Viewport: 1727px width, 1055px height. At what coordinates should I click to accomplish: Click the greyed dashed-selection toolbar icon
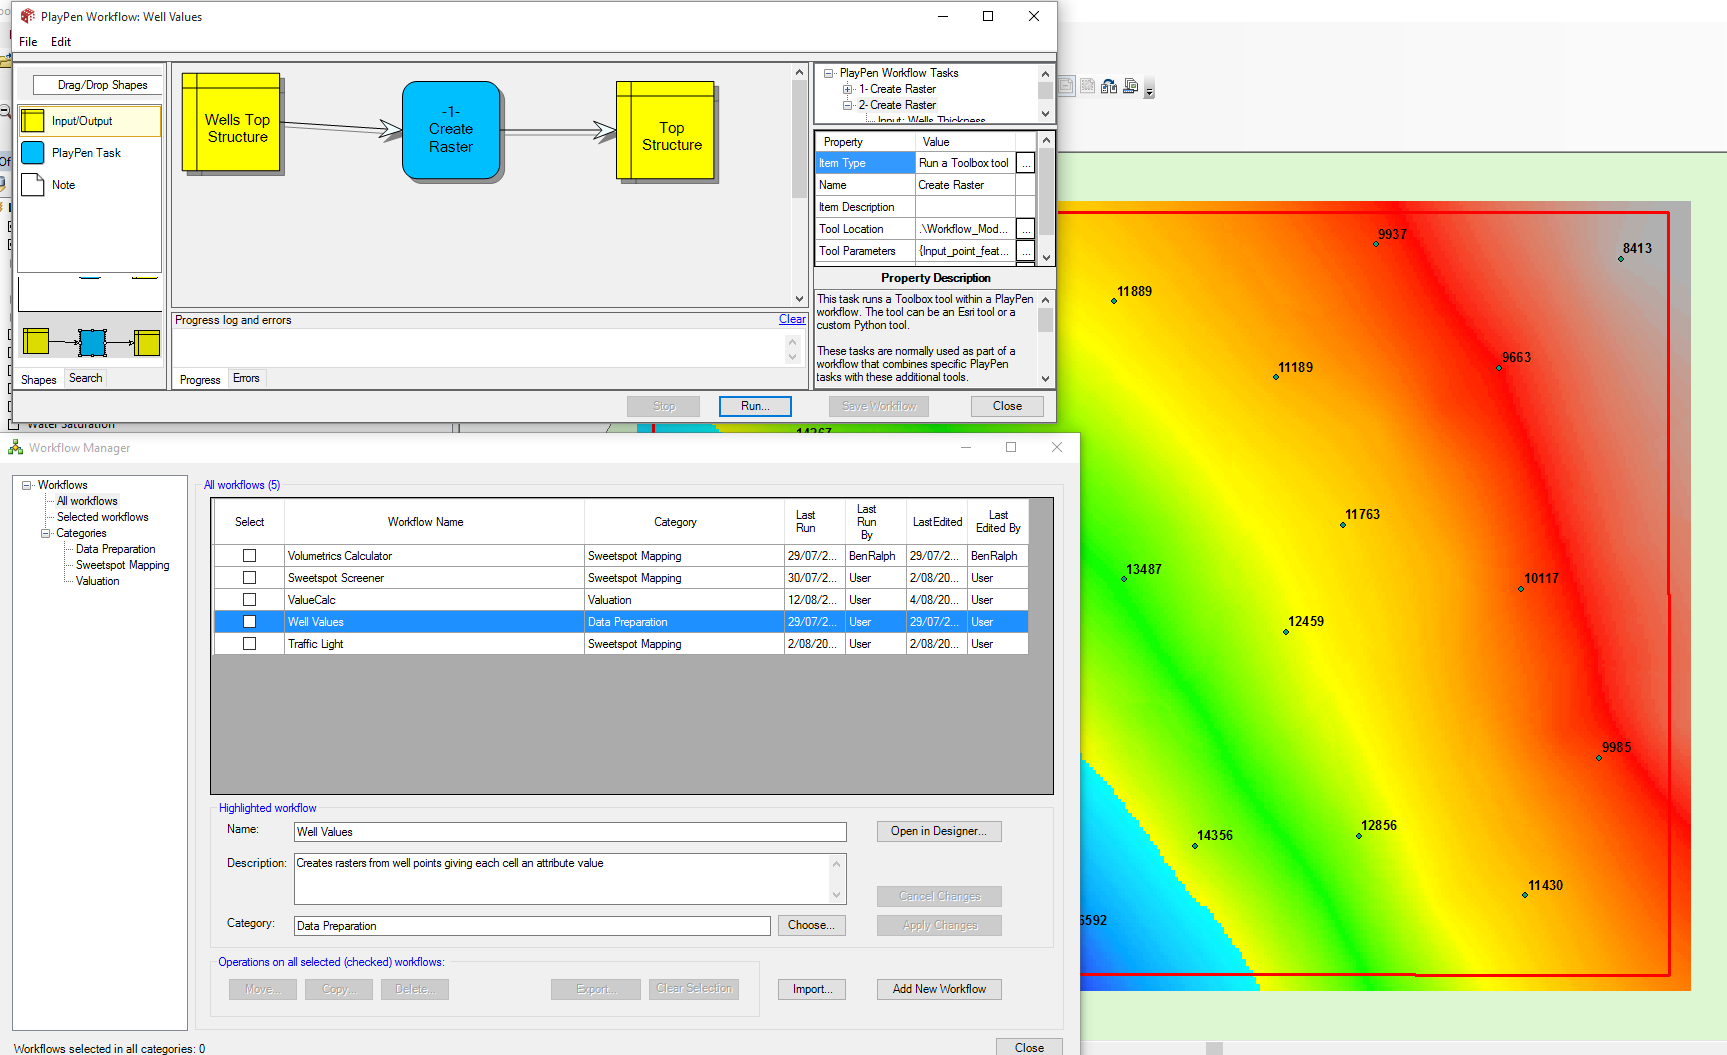[x=1087, y=87]
